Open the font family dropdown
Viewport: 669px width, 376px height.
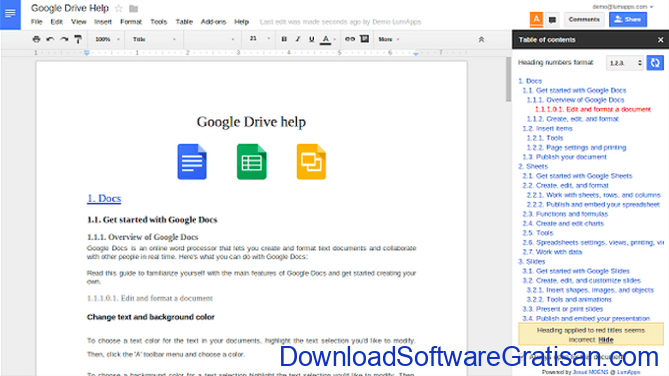point(212,39)
